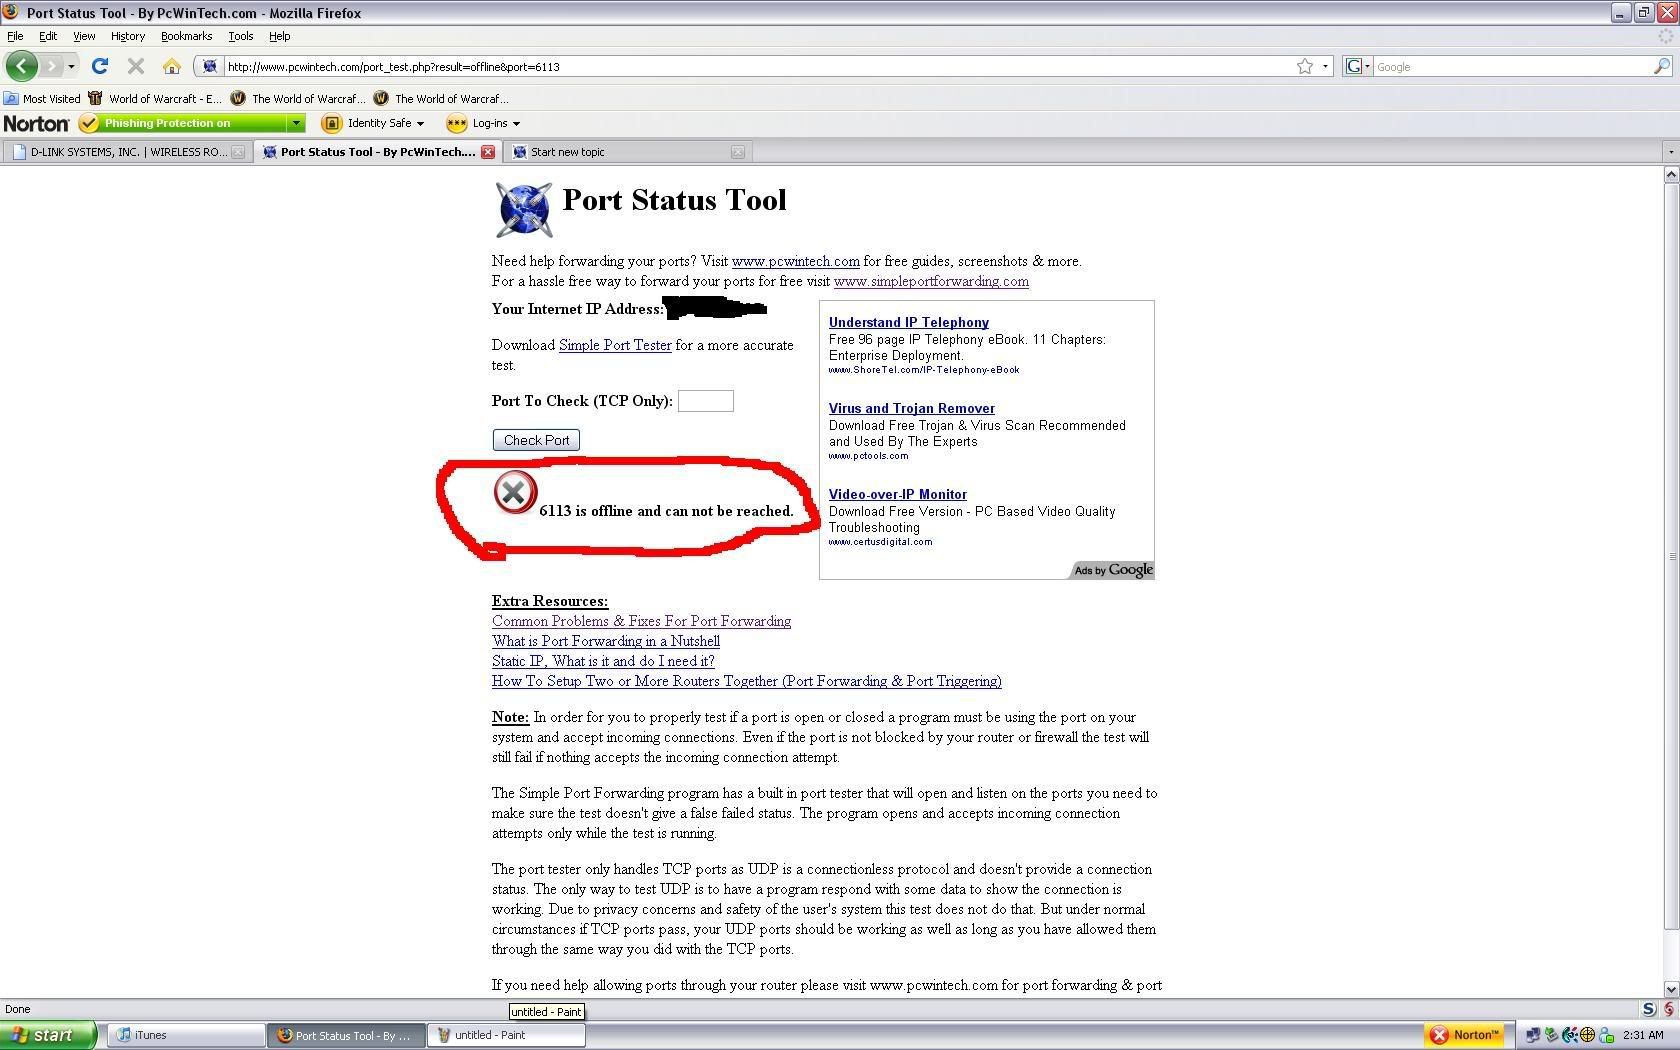Viewport: 1680px width, 1050px height.
Task: Open Static IP, What is it link
Action: 603,661
